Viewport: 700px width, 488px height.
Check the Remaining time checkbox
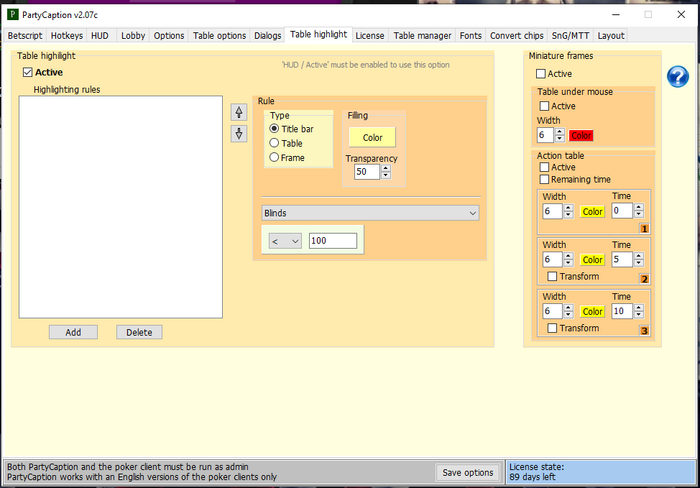pos(544,179)
